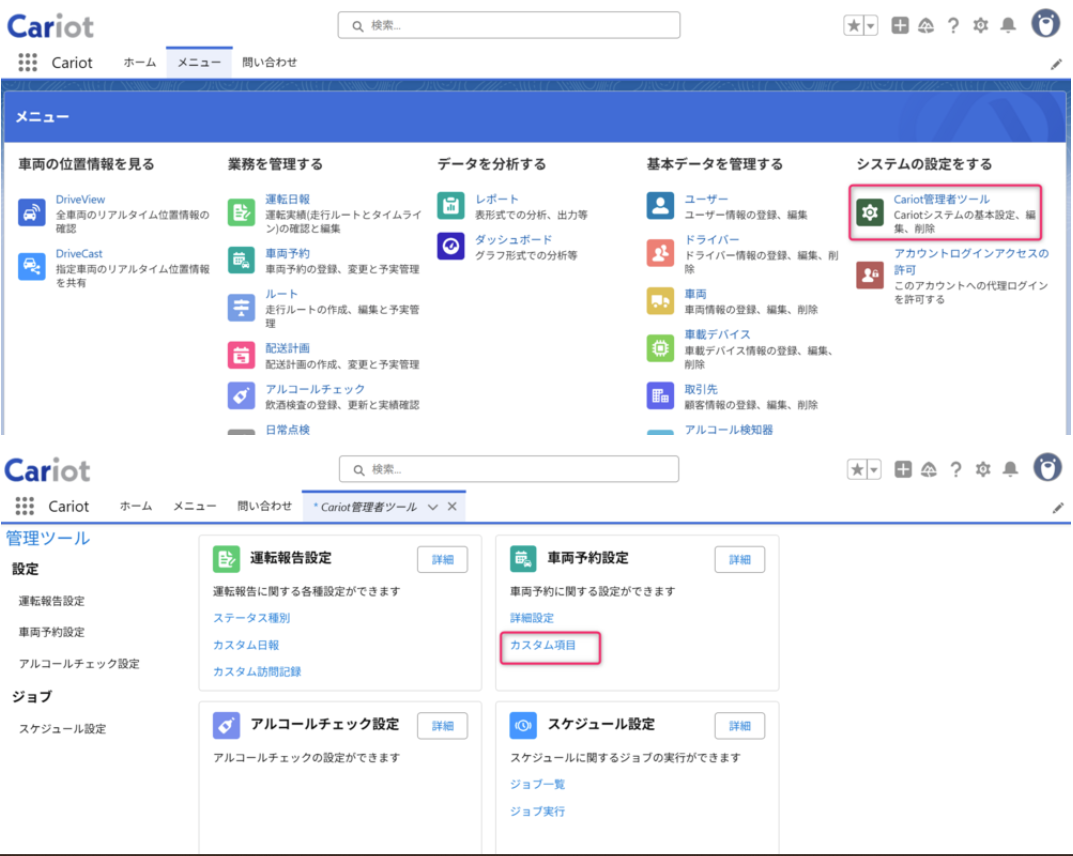Select メニュー tab in top window
This screenshot has height=856, width=1073.
[199, 62]
